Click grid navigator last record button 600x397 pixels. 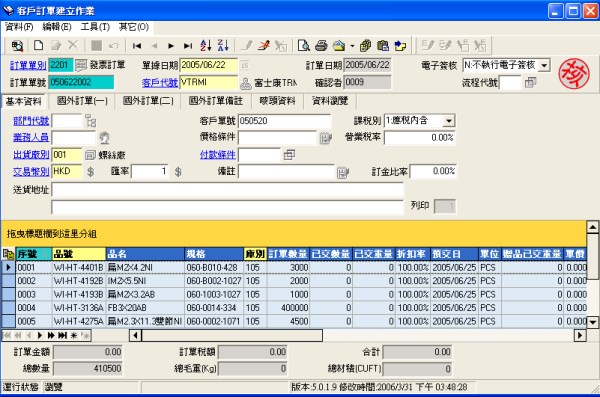62,336
